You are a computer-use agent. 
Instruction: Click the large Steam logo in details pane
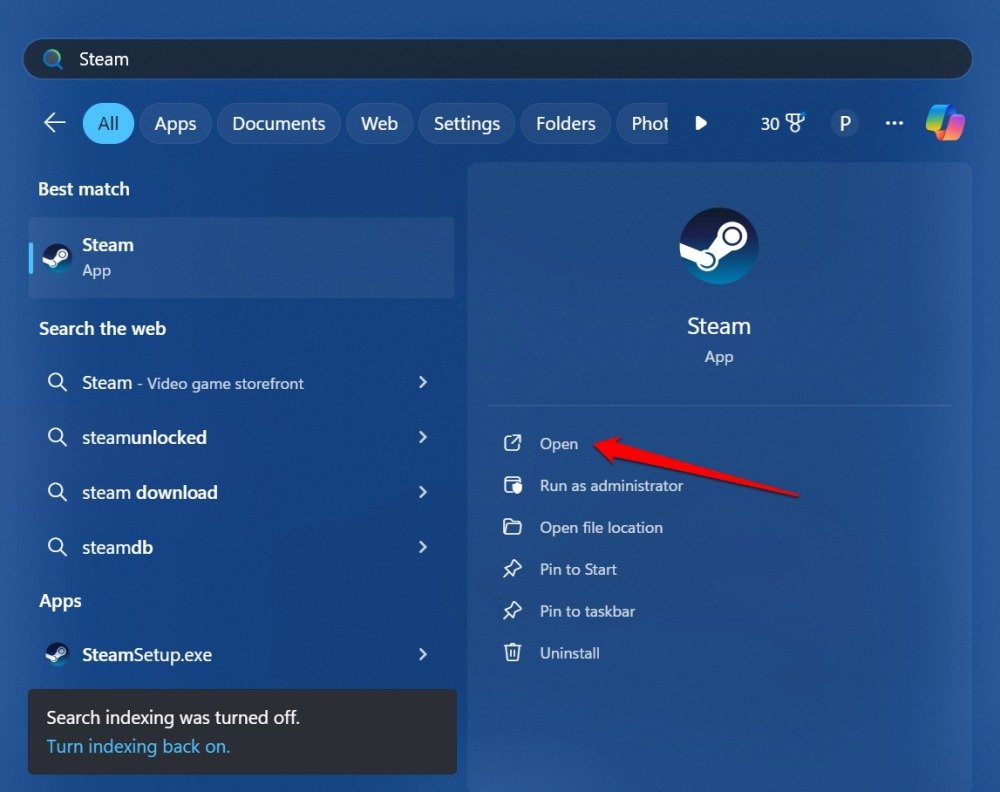click(x=718, y=247)
